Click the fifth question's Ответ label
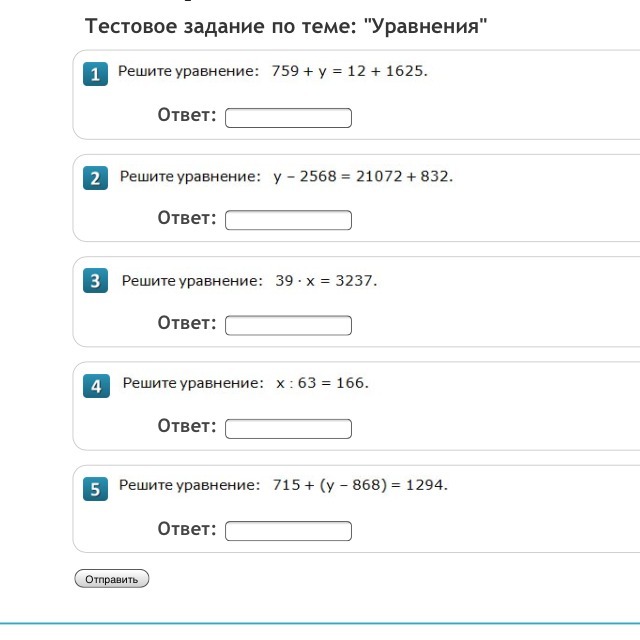Screen dimensions: 640x640 pyautogui.click(x=187, y=529)
